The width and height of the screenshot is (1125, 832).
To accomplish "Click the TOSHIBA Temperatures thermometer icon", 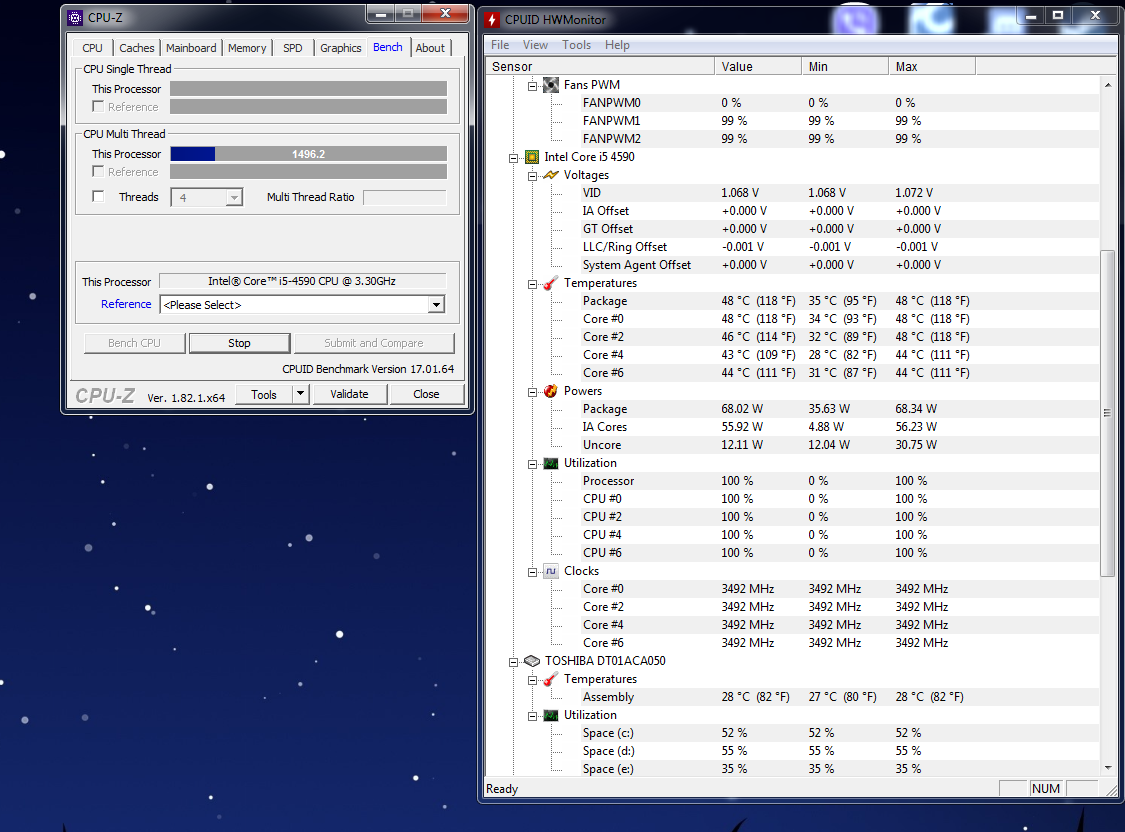I will [x=551, y=679].
